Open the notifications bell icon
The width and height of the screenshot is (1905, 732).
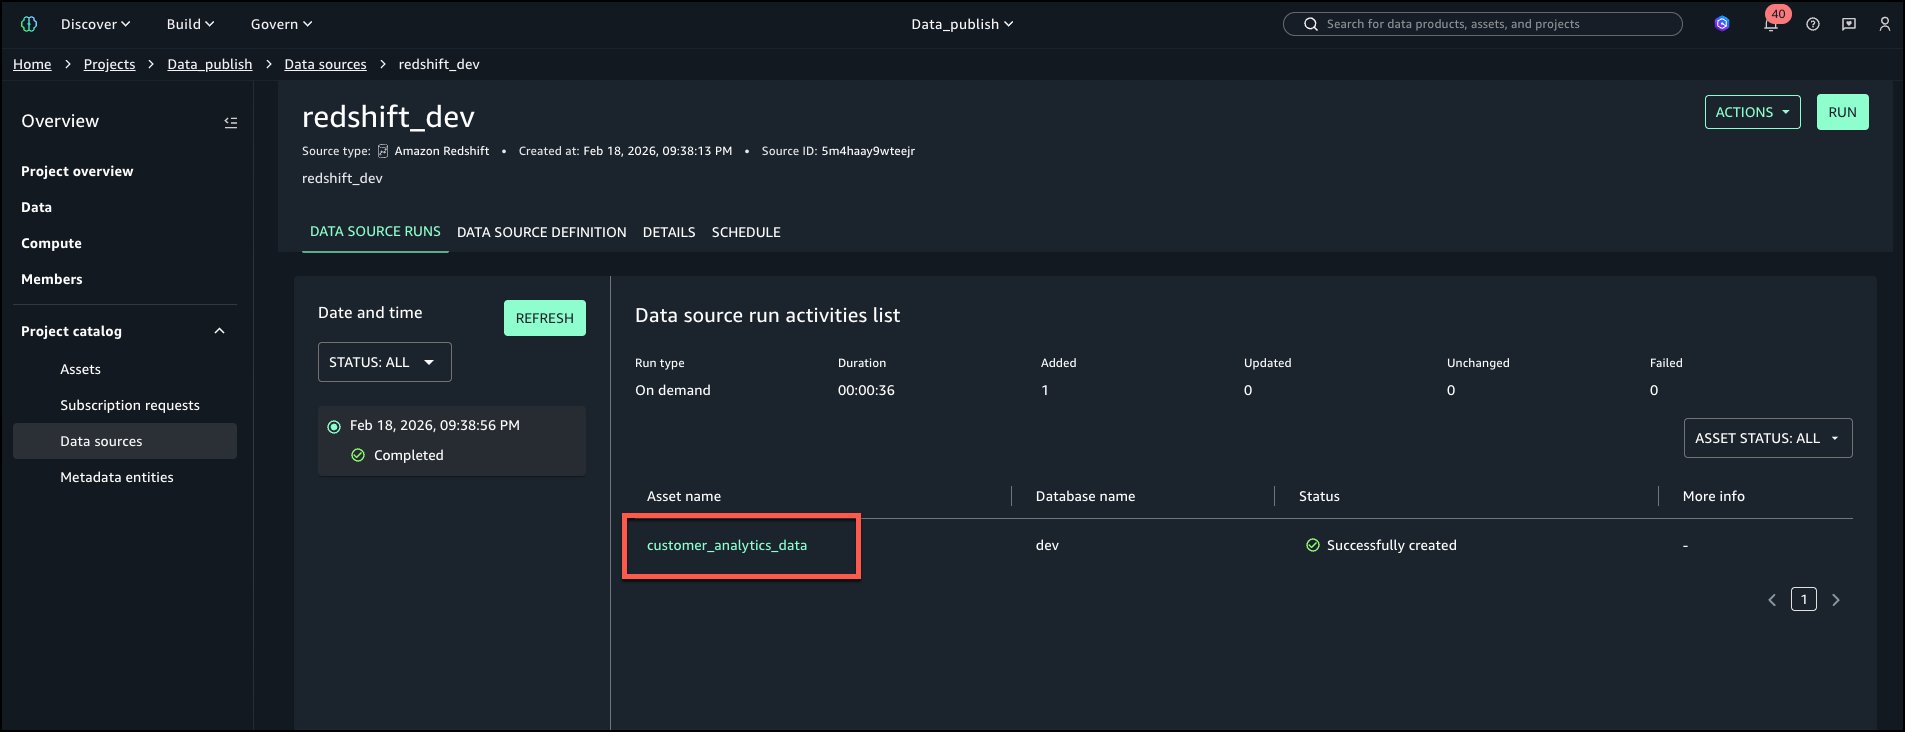pyautogui.click(x=1771, y=25)
